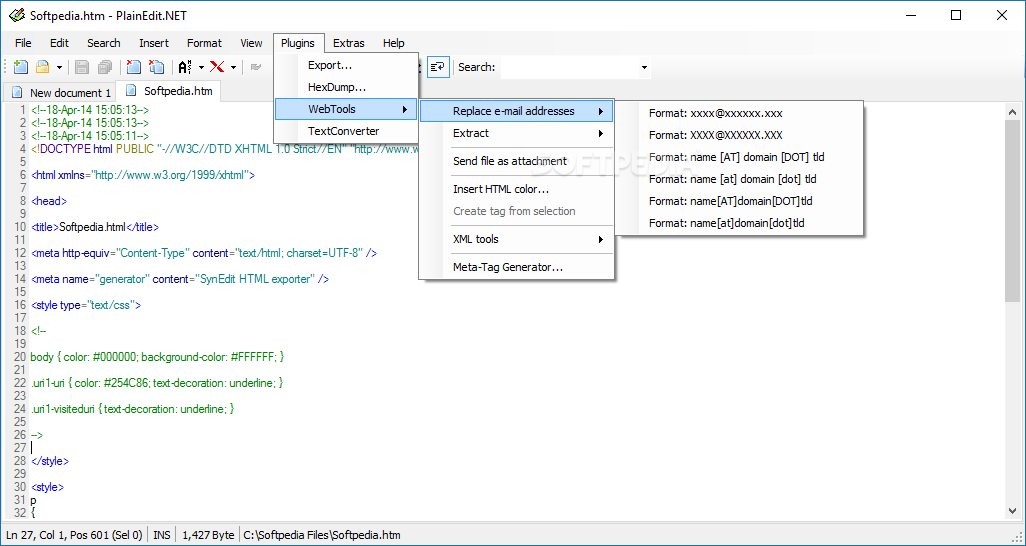
Task: Click the '<style type="text/css">' line
Action: tap(86, 305)
